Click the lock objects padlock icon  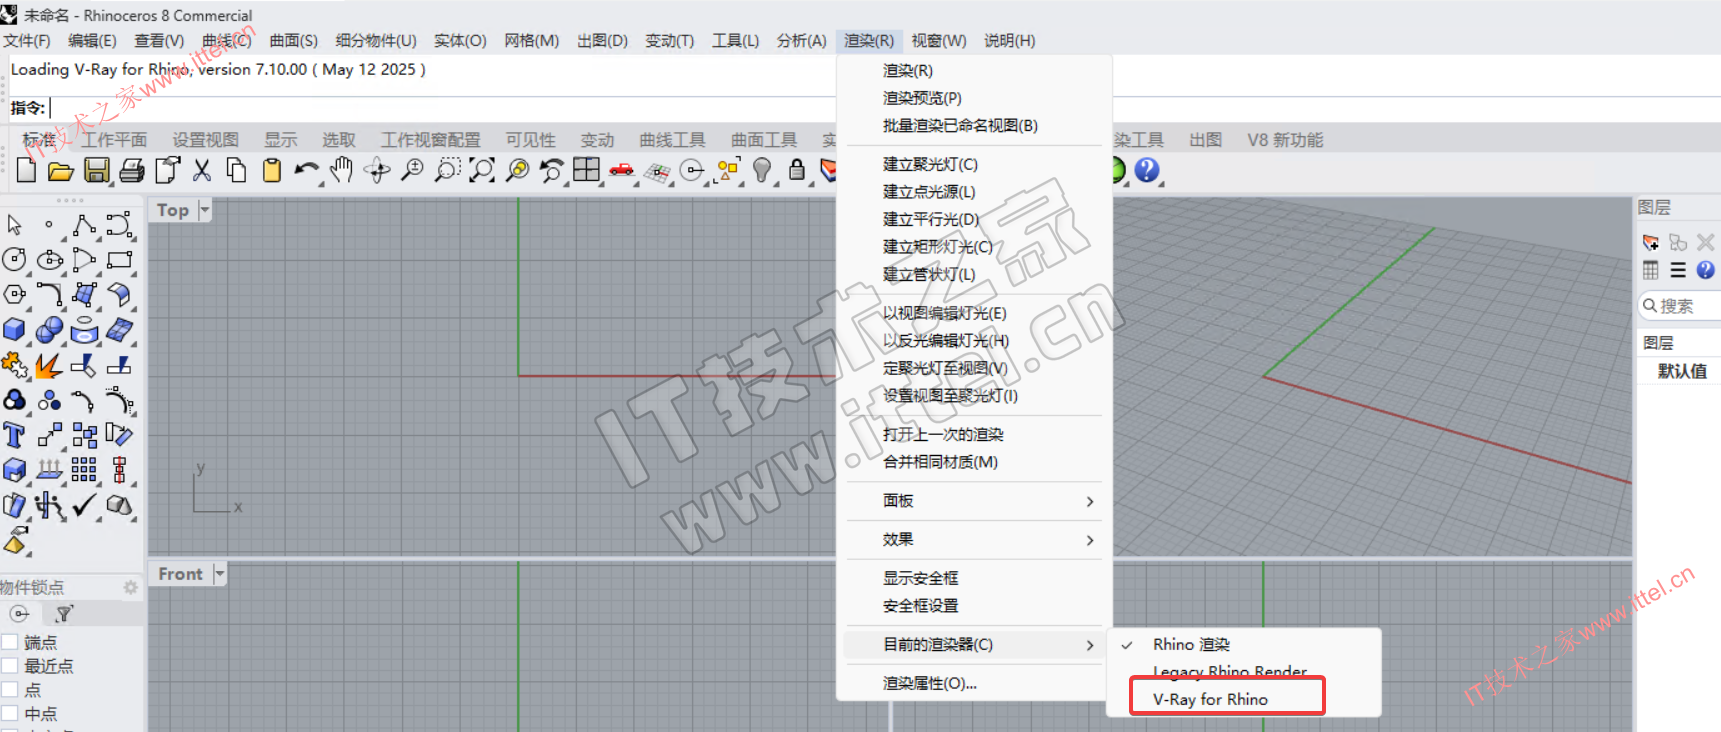(x=796, y=171)
